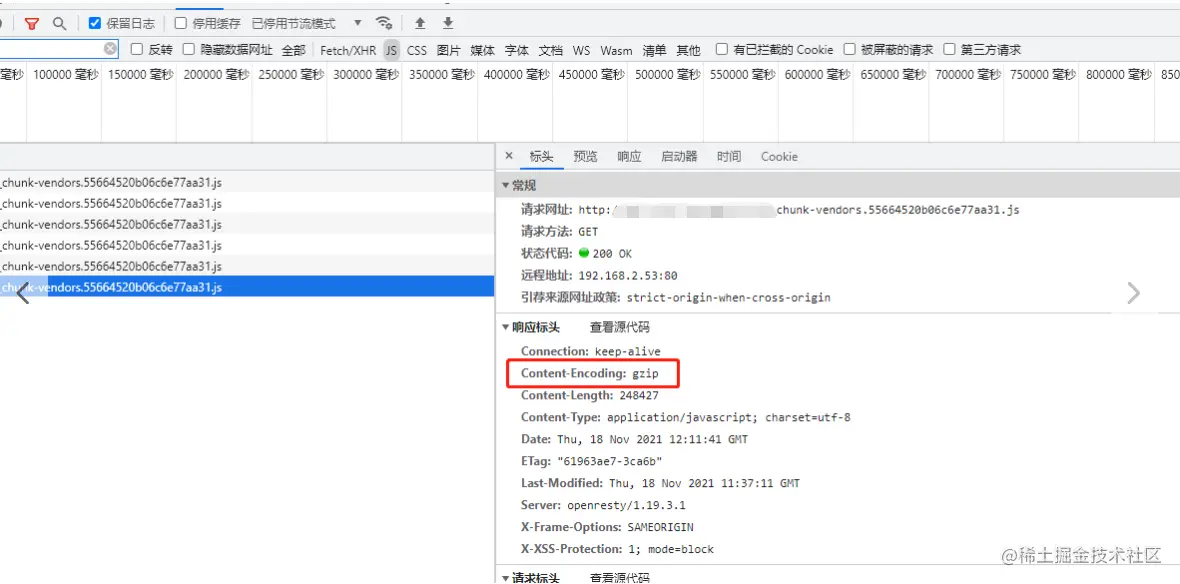
Task: Click the 400000 毫秒 timeline mark
Action: (517, 75)
